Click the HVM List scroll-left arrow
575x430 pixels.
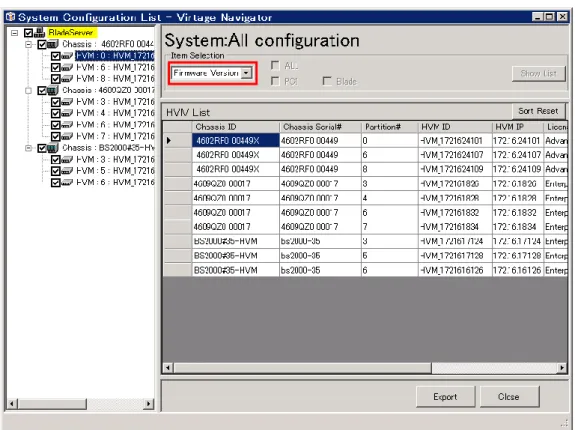(x=168, y=367)
